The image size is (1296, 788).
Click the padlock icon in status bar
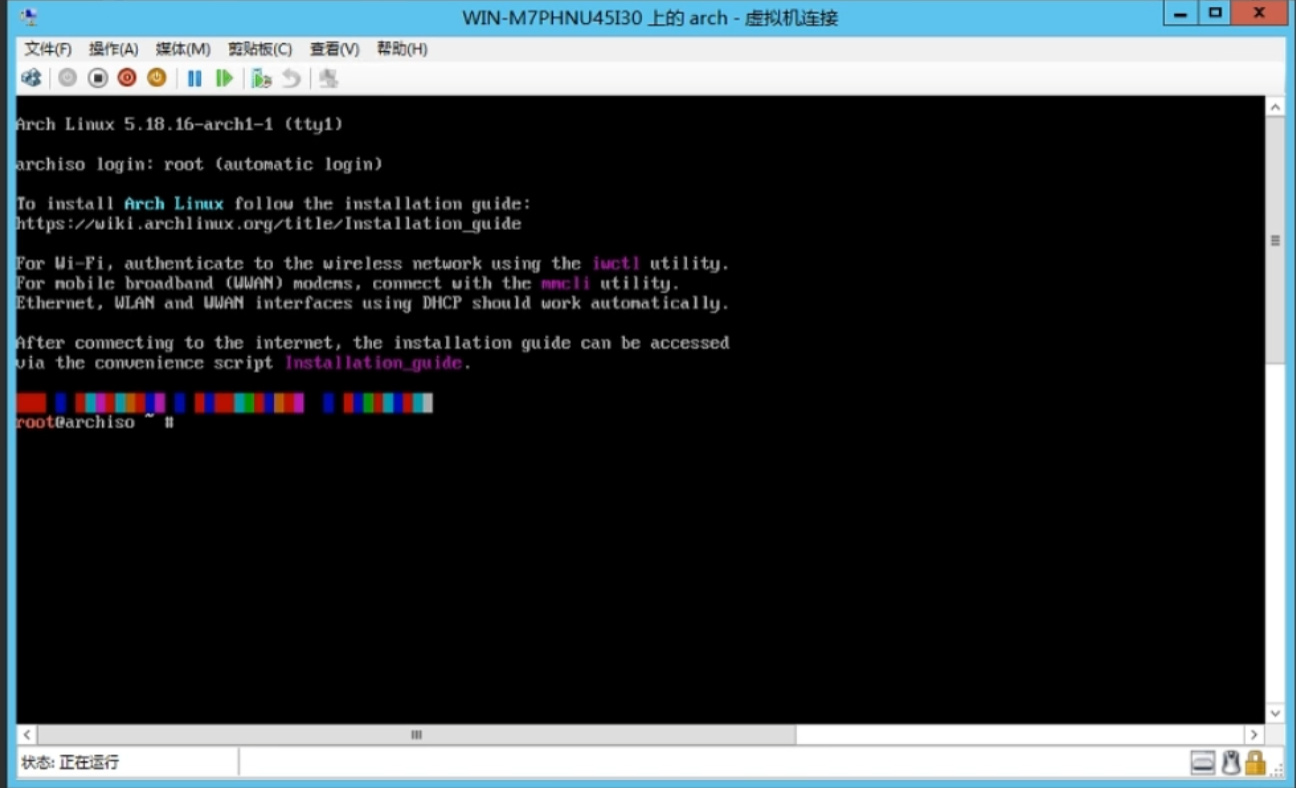(1256, 763)
